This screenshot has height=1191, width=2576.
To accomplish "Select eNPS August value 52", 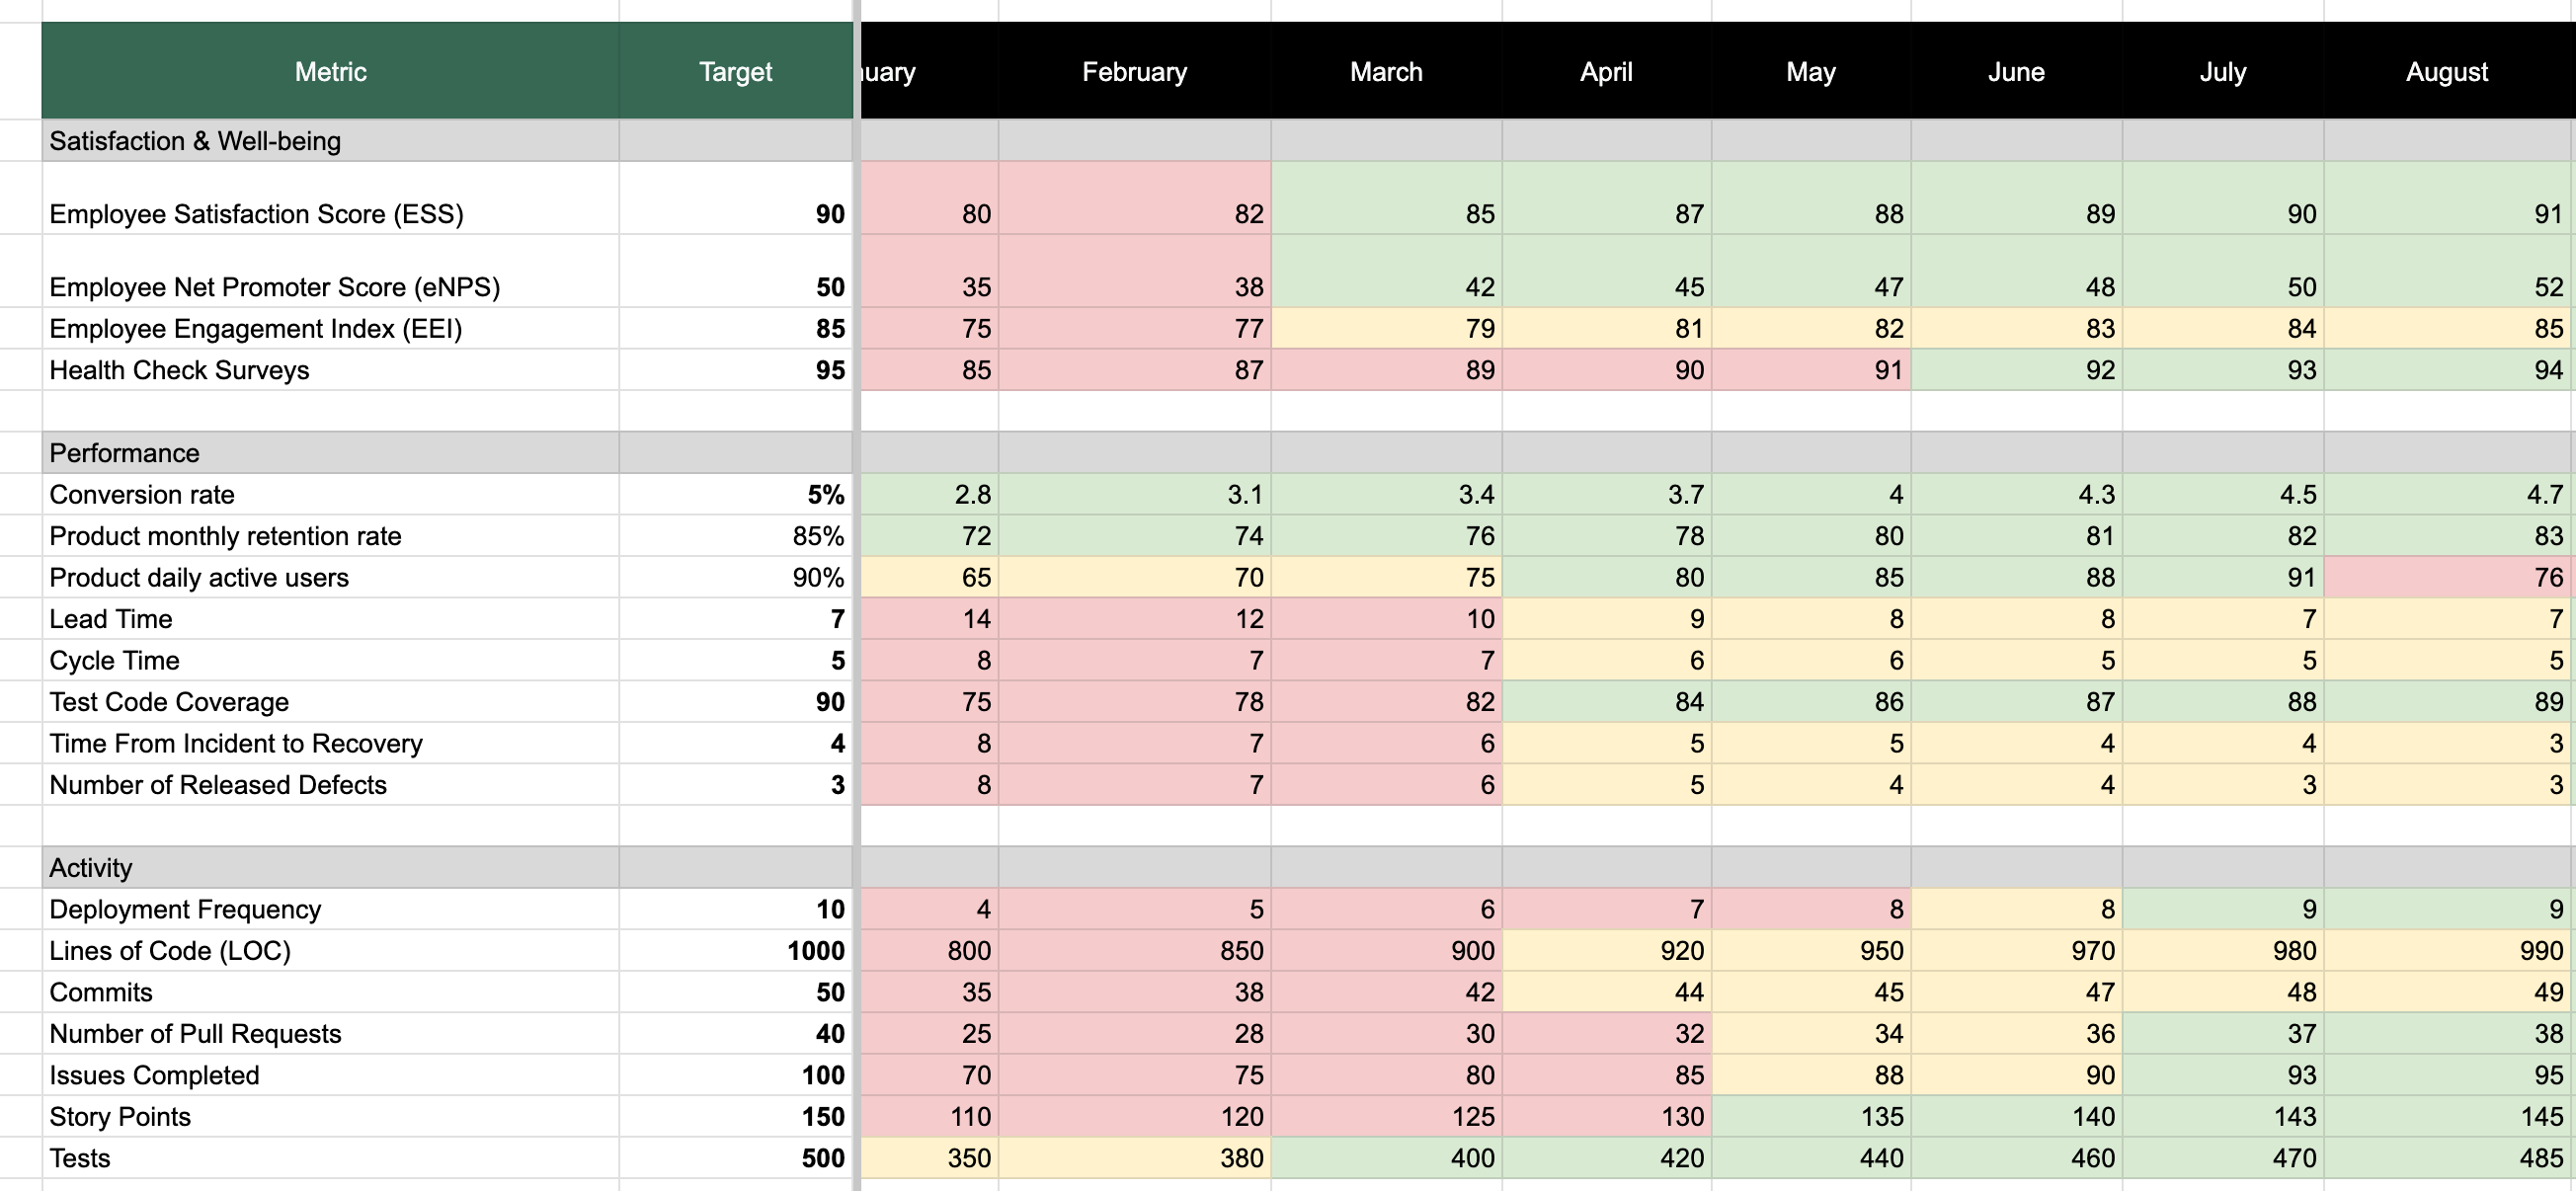I will (2447, 271).
